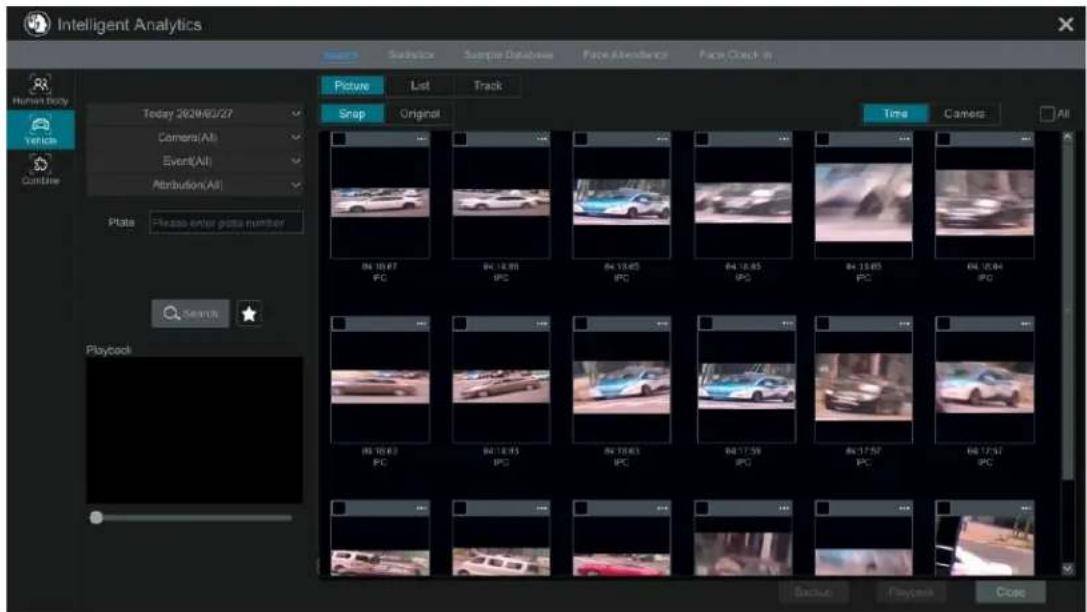Image resolution: width=1087 pixels, height=612 pixels.
Task: Click the Intelligent Analytics logo icon
Action: click(x=37, y=24)
